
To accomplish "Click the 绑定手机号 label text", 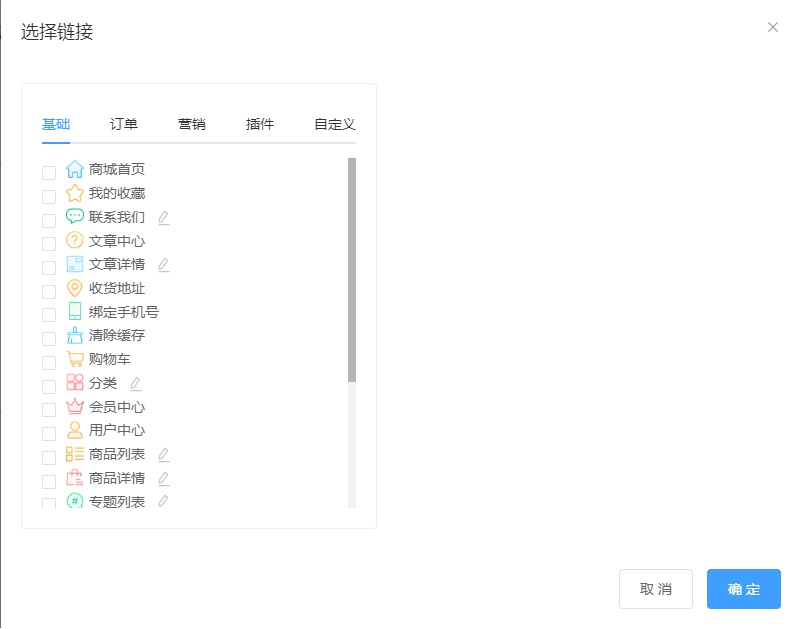I will click(124, 312).
